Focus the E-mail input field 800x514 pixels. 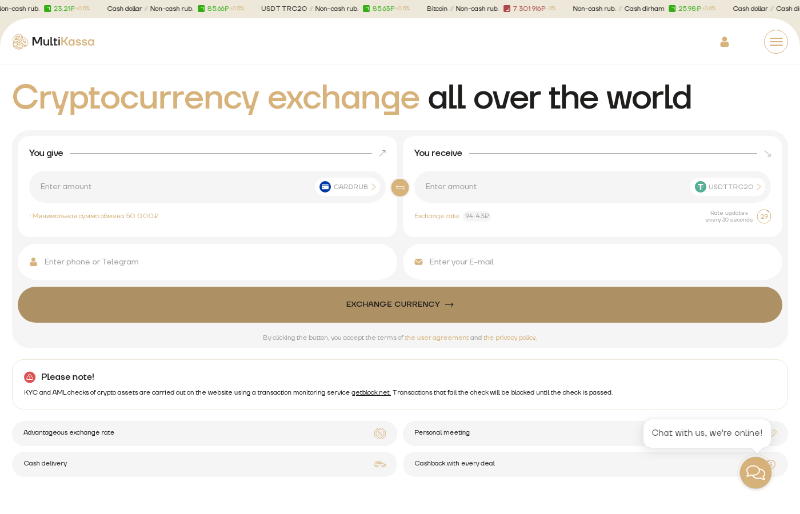[x=595, y=262]
